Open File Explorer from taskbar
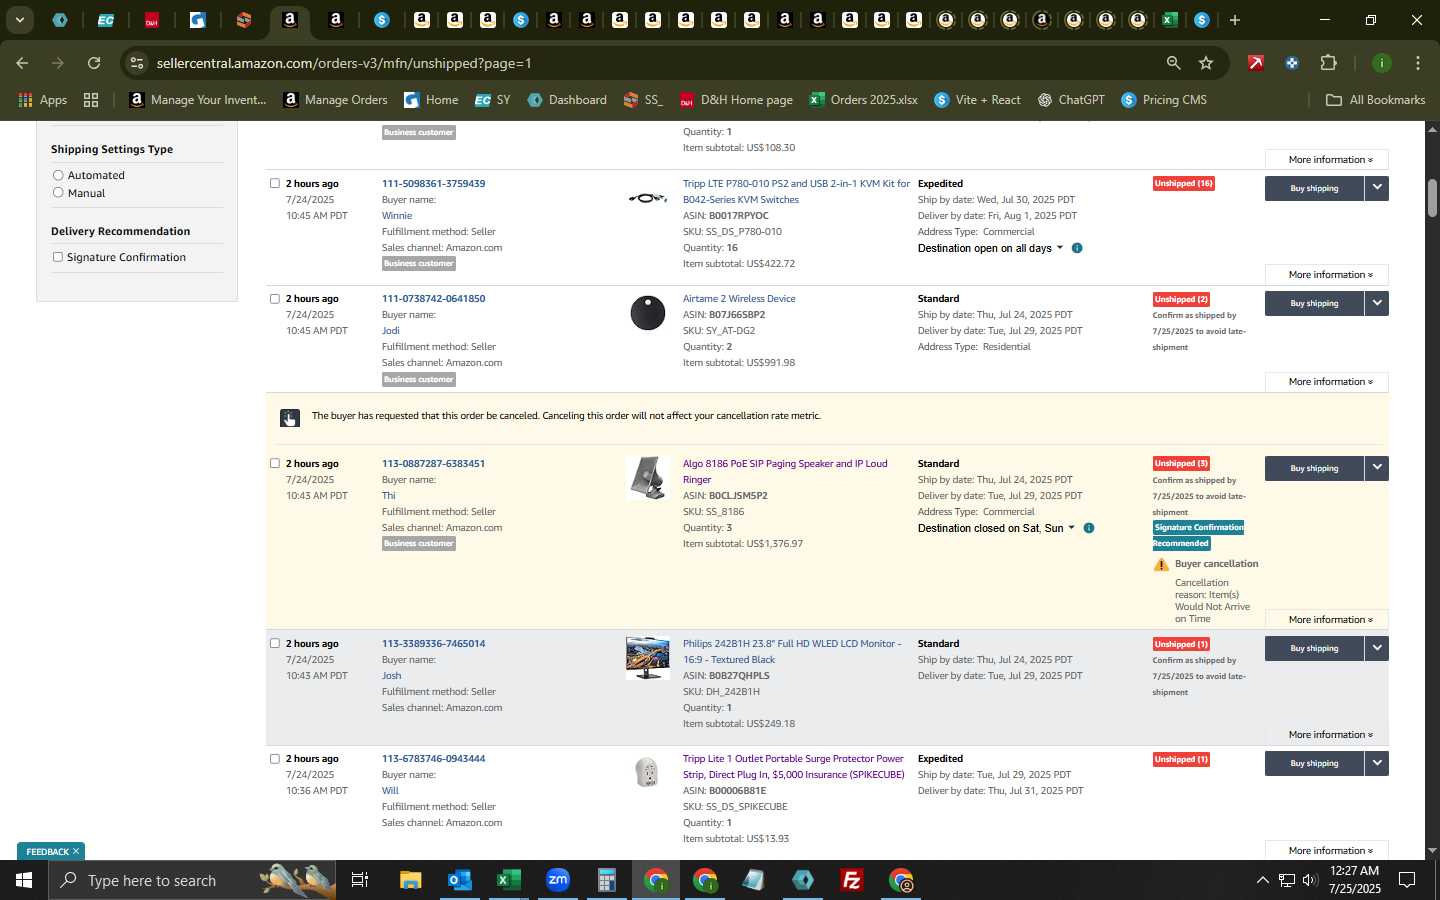 [411, 880]
